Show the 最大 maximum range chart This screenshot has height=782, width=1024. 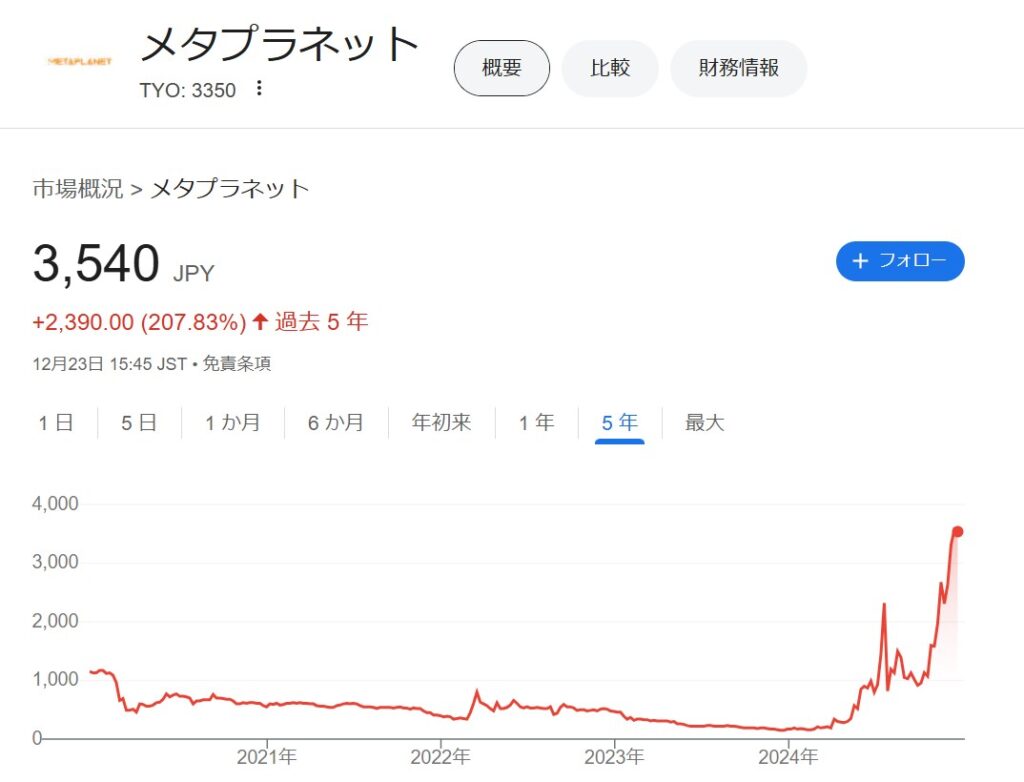pyautogui.click(x=705, y=423)
